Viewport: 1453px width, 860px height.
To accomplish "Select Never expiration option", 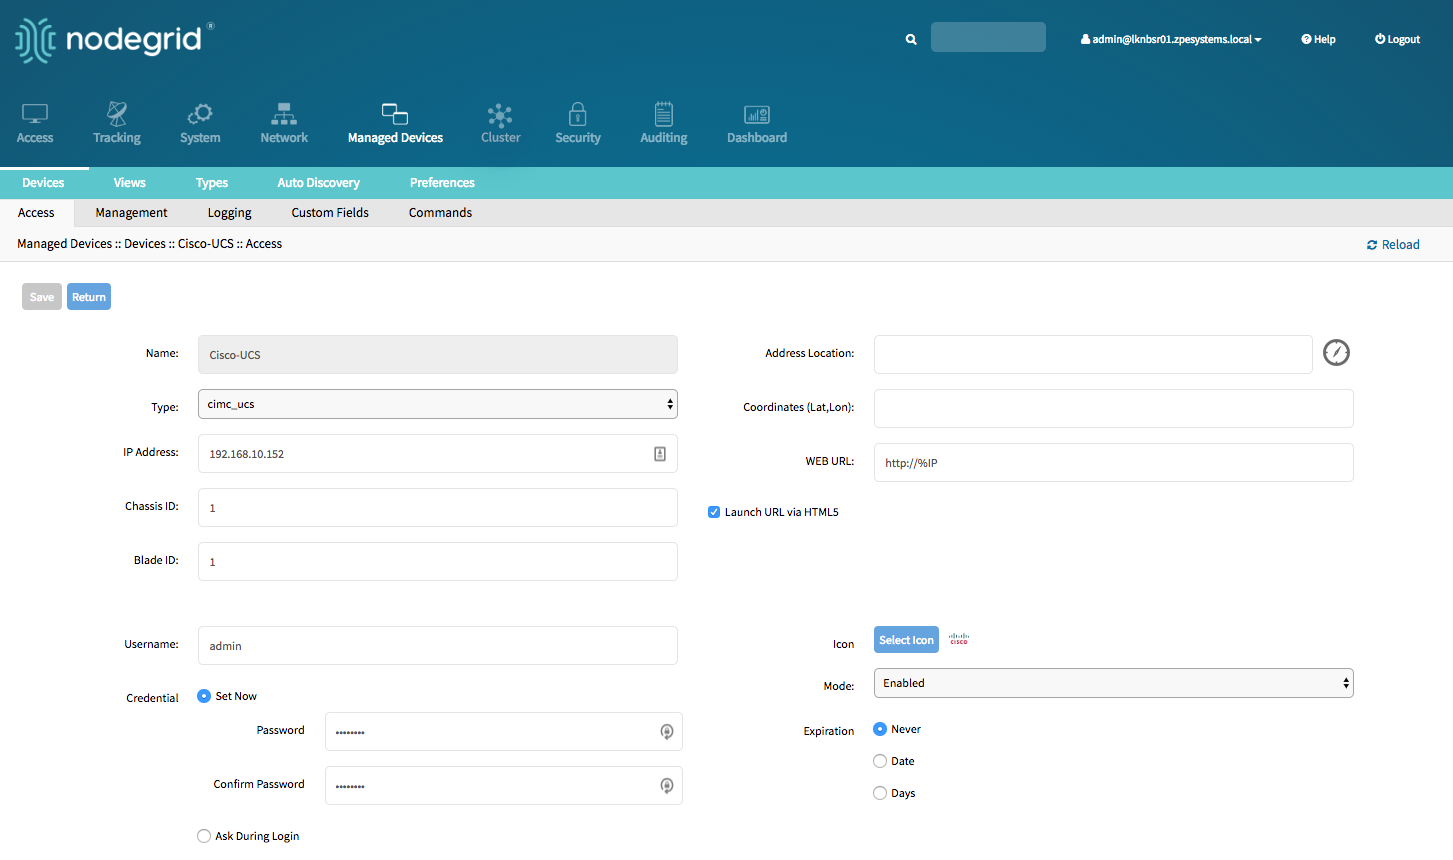I will point(880,729).
